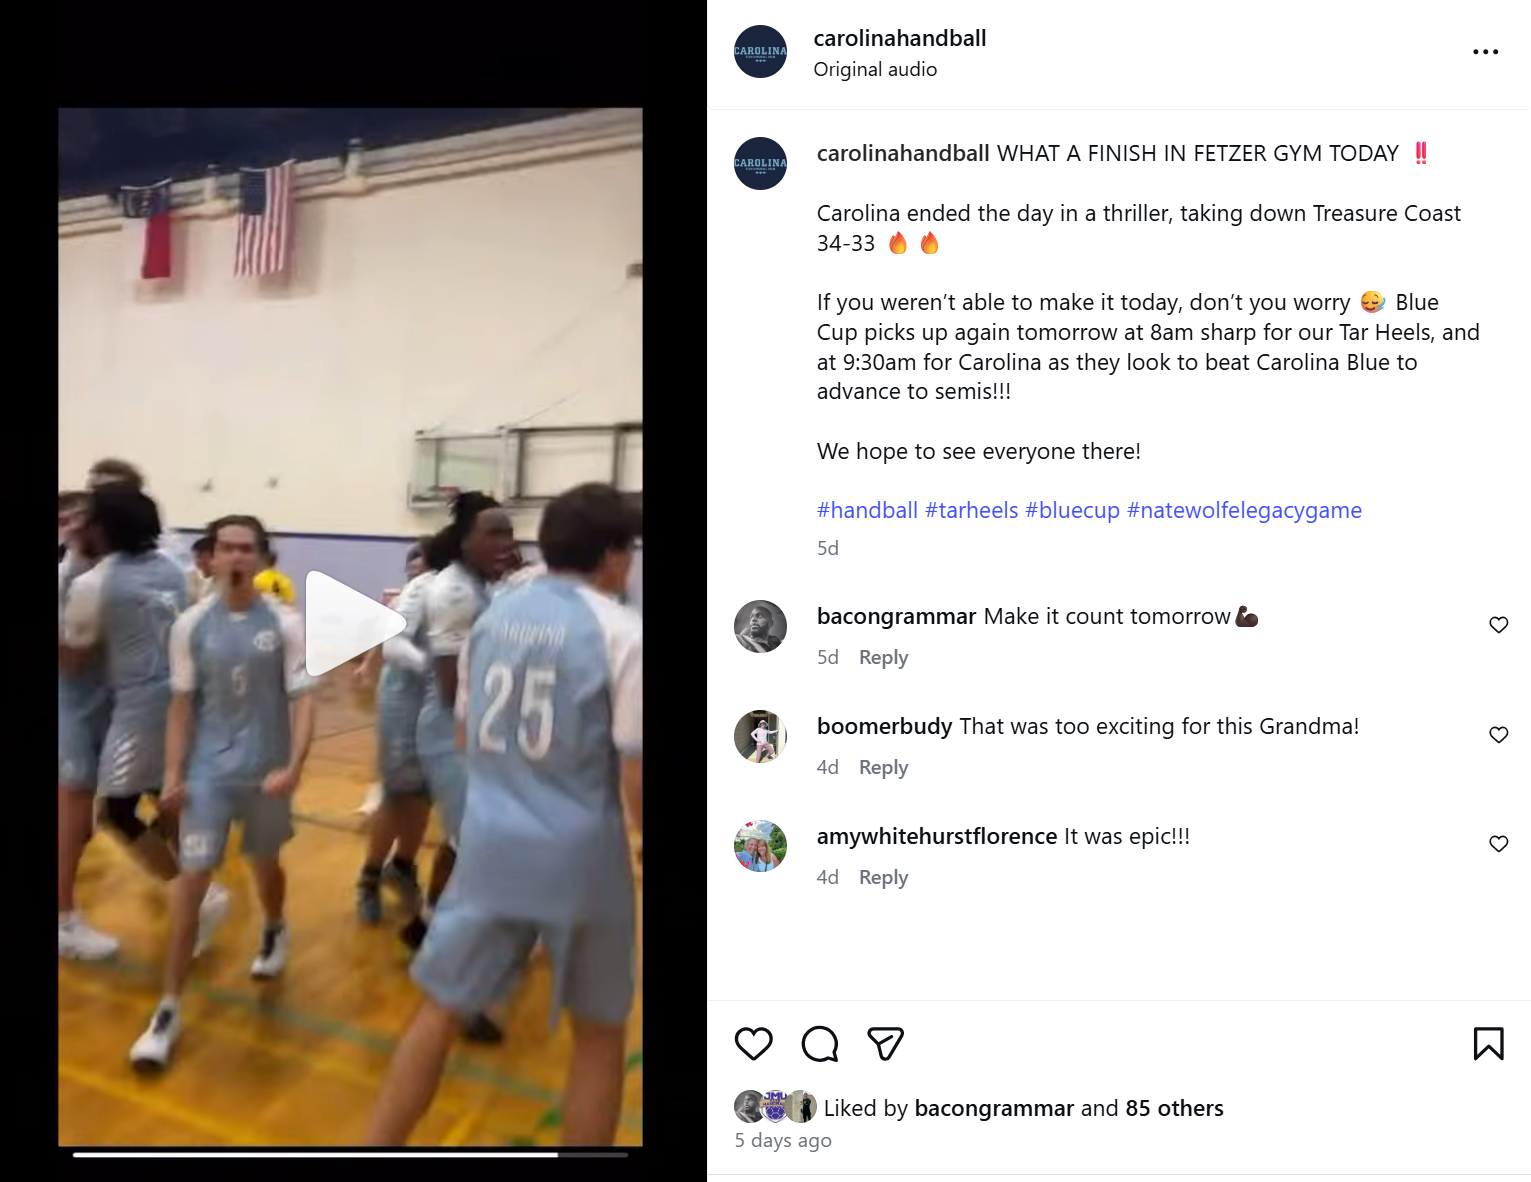The height and width of the screenshot is (1182, 1531).
Task: Open the #natewolfelegacygame hashtag
Action: pyautogui.click(x=1244, y=511)
